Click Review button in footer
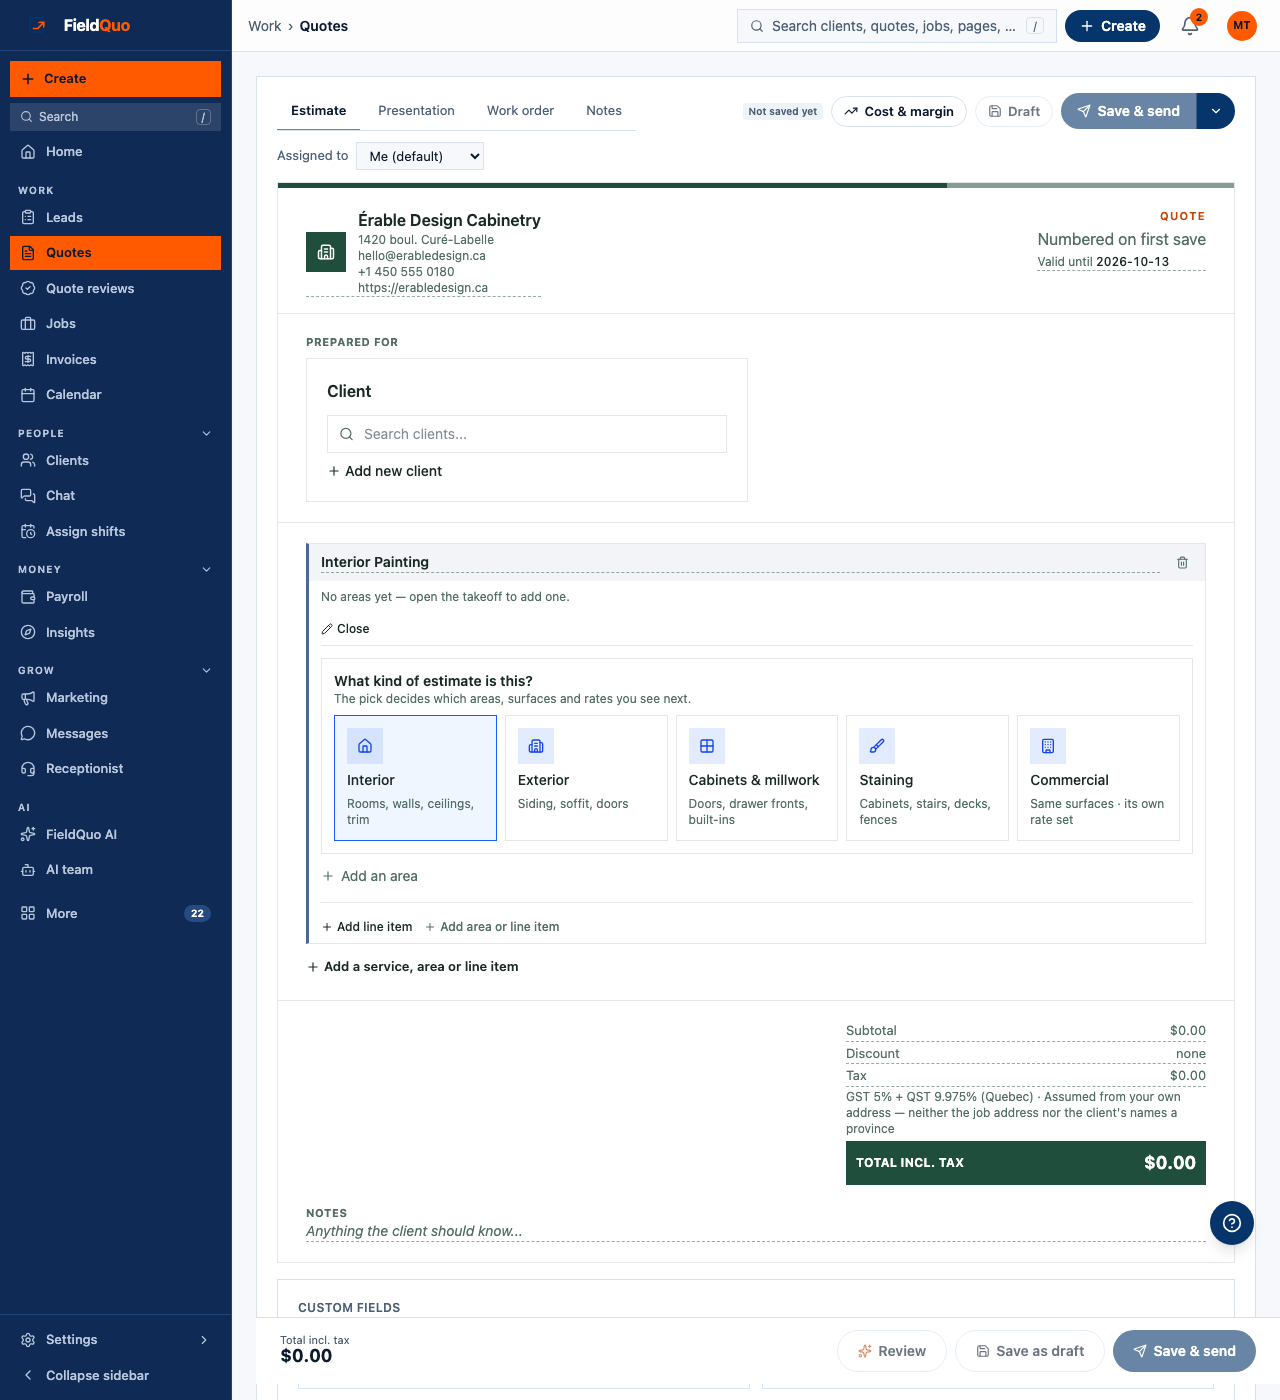Image resolution: width=1280 pixels, height=1400 pixels. (892, 1351)
